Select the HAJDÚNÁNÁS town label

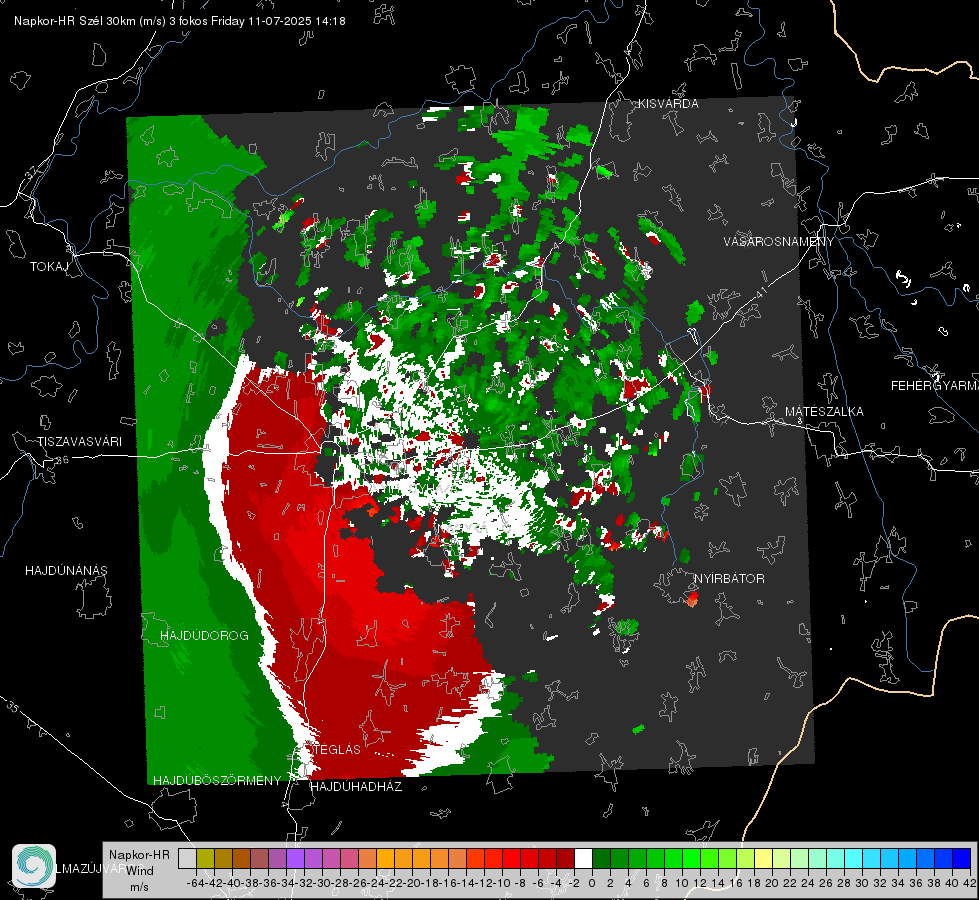click(x=66, y=570)
